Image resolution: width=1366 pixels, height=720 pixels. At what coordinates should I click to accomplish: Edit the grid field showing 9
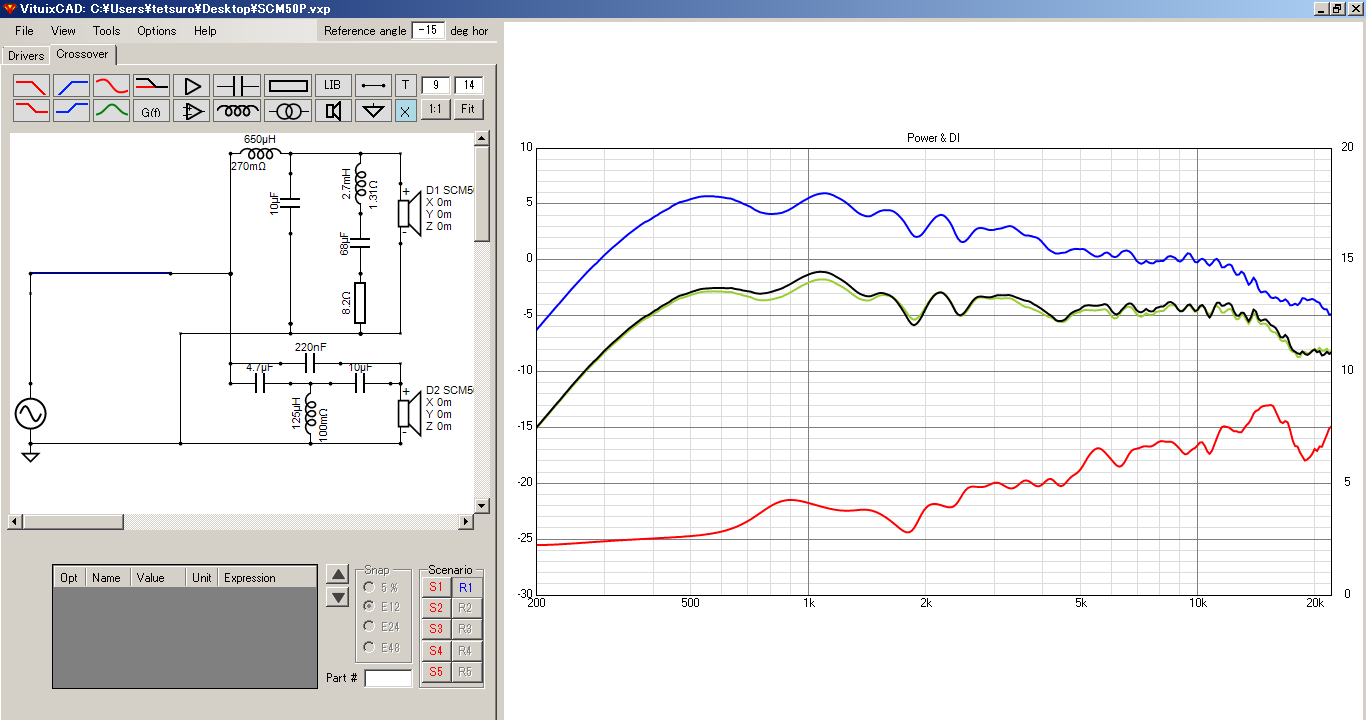[x=436, y=85]
